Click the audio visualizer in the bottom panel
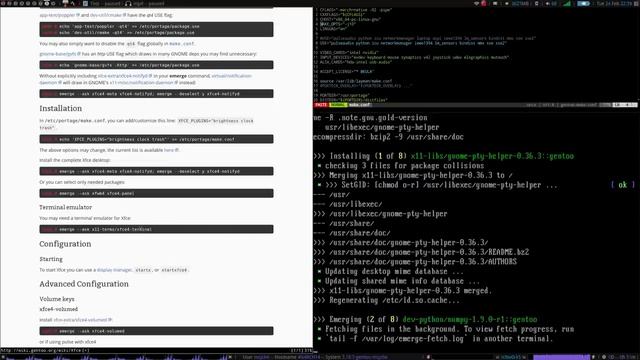 pyautogui.click(x=116, y=357)
